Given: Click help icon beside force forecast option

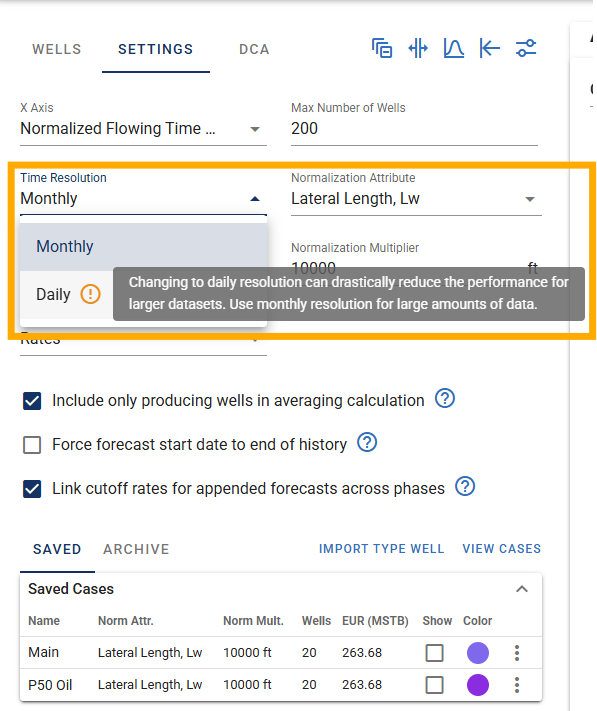Looking at the screenshot, I should tap(367, 442).
